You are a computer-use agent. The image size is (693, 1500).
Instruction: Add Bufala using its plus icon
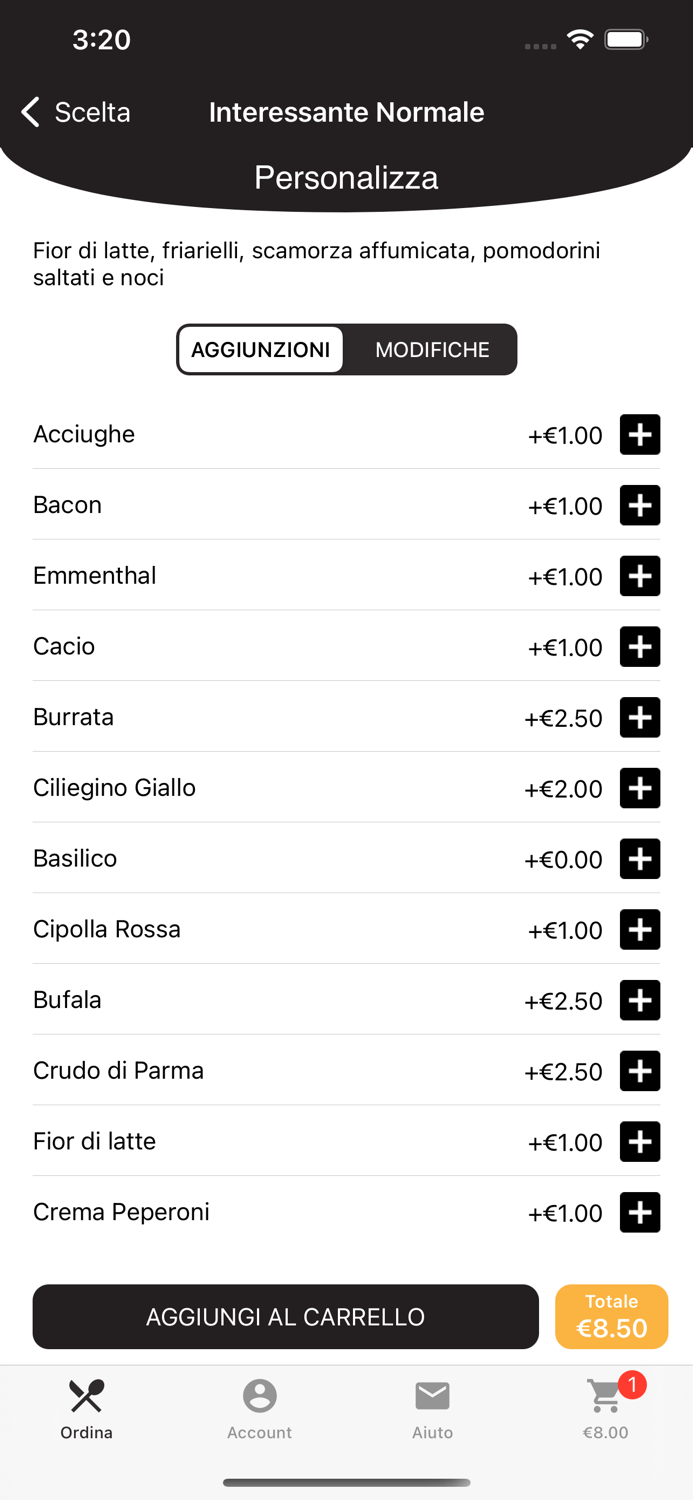pyautogui.click(x=640, y=1000)
